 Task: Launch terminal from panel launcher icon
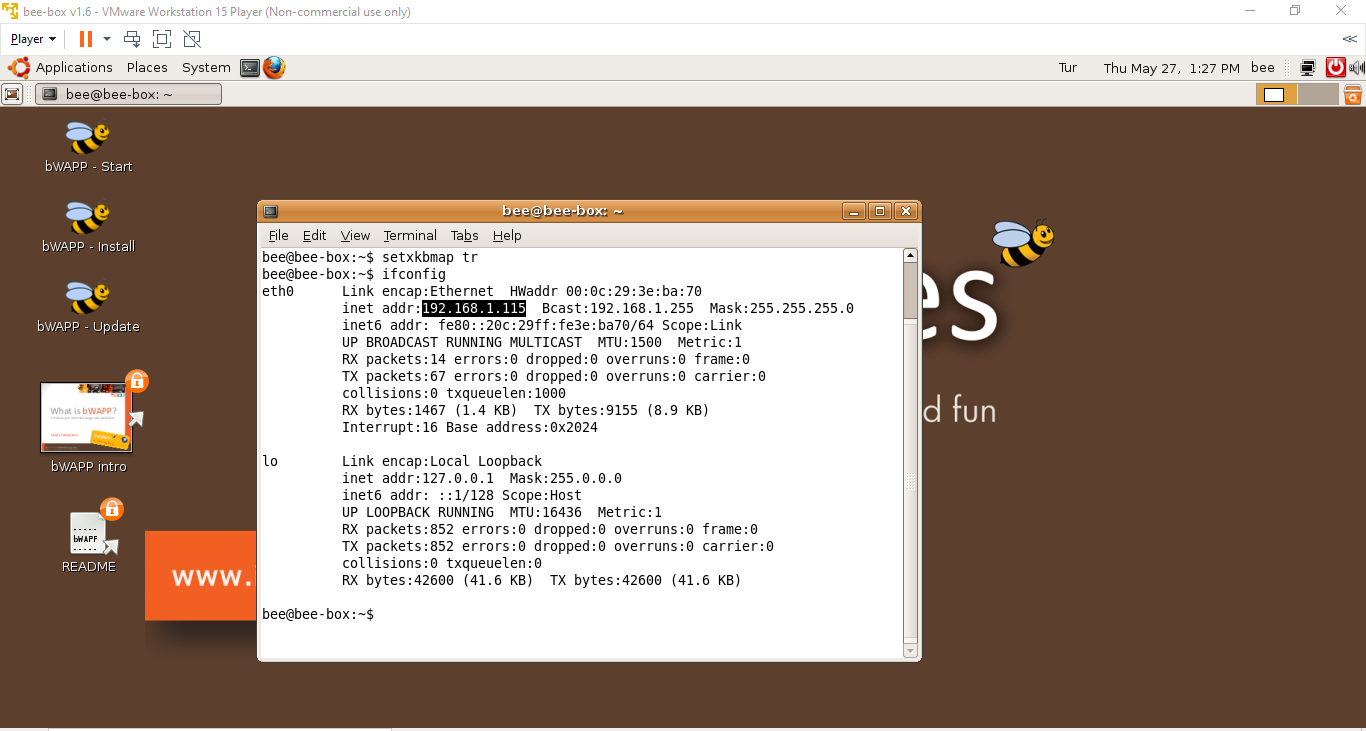click(x=250, y=68)
